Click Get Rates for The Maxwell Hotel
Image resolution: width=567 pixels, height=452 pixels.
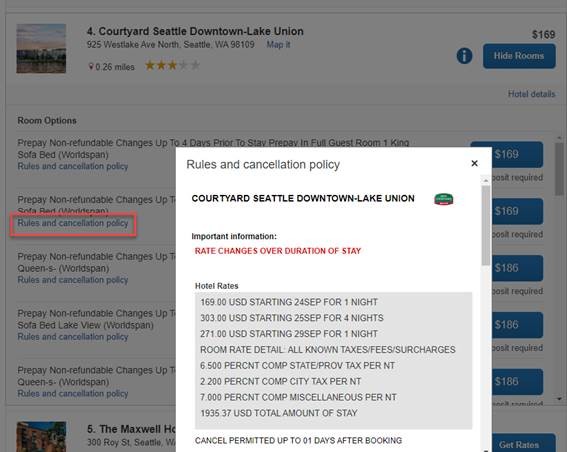(x=524, y=443)
